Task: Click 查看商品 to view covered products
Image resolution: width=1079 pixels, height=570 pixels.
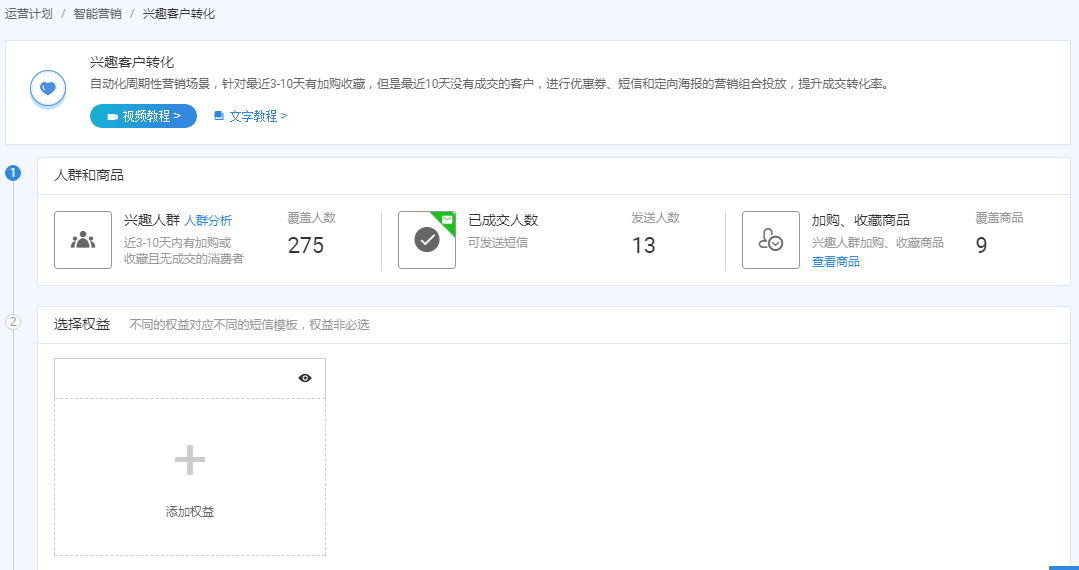Action: click(835, 262)
